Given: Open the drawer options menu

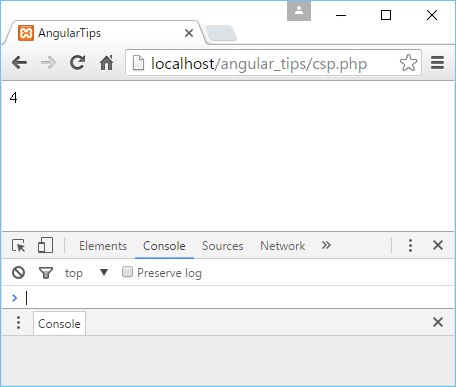Looking at the screenshot, I should coord(18,323).
